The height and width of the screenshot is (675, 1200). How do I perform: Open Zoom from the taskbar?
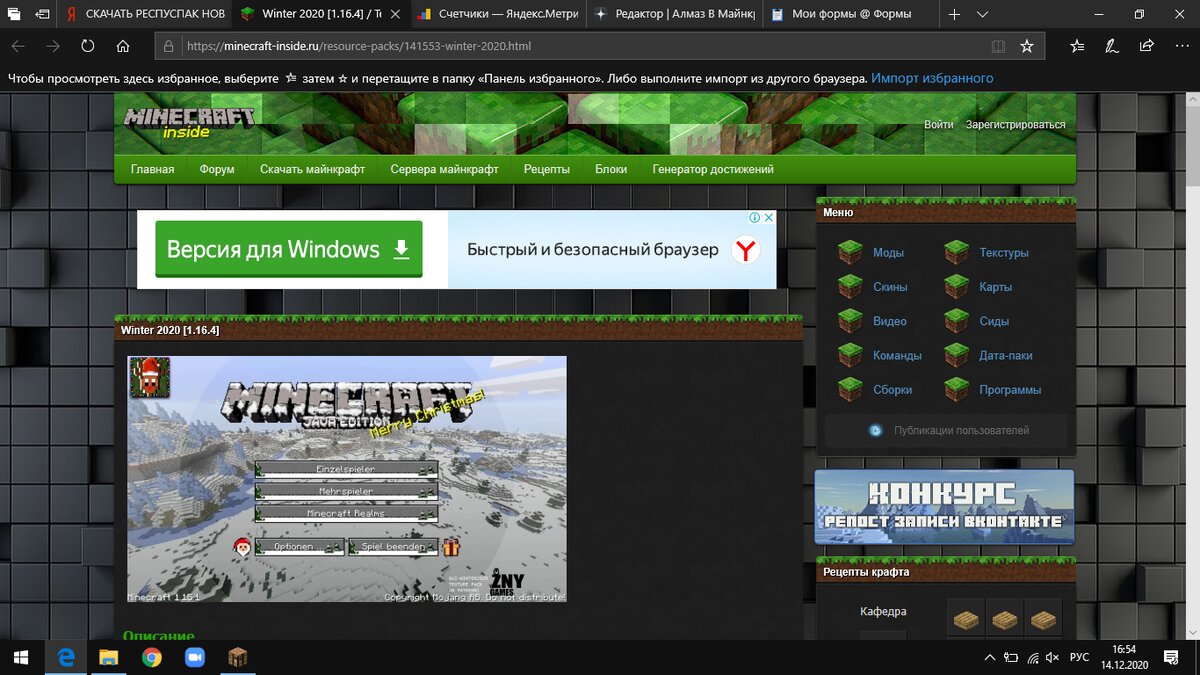tap(194, 657)
